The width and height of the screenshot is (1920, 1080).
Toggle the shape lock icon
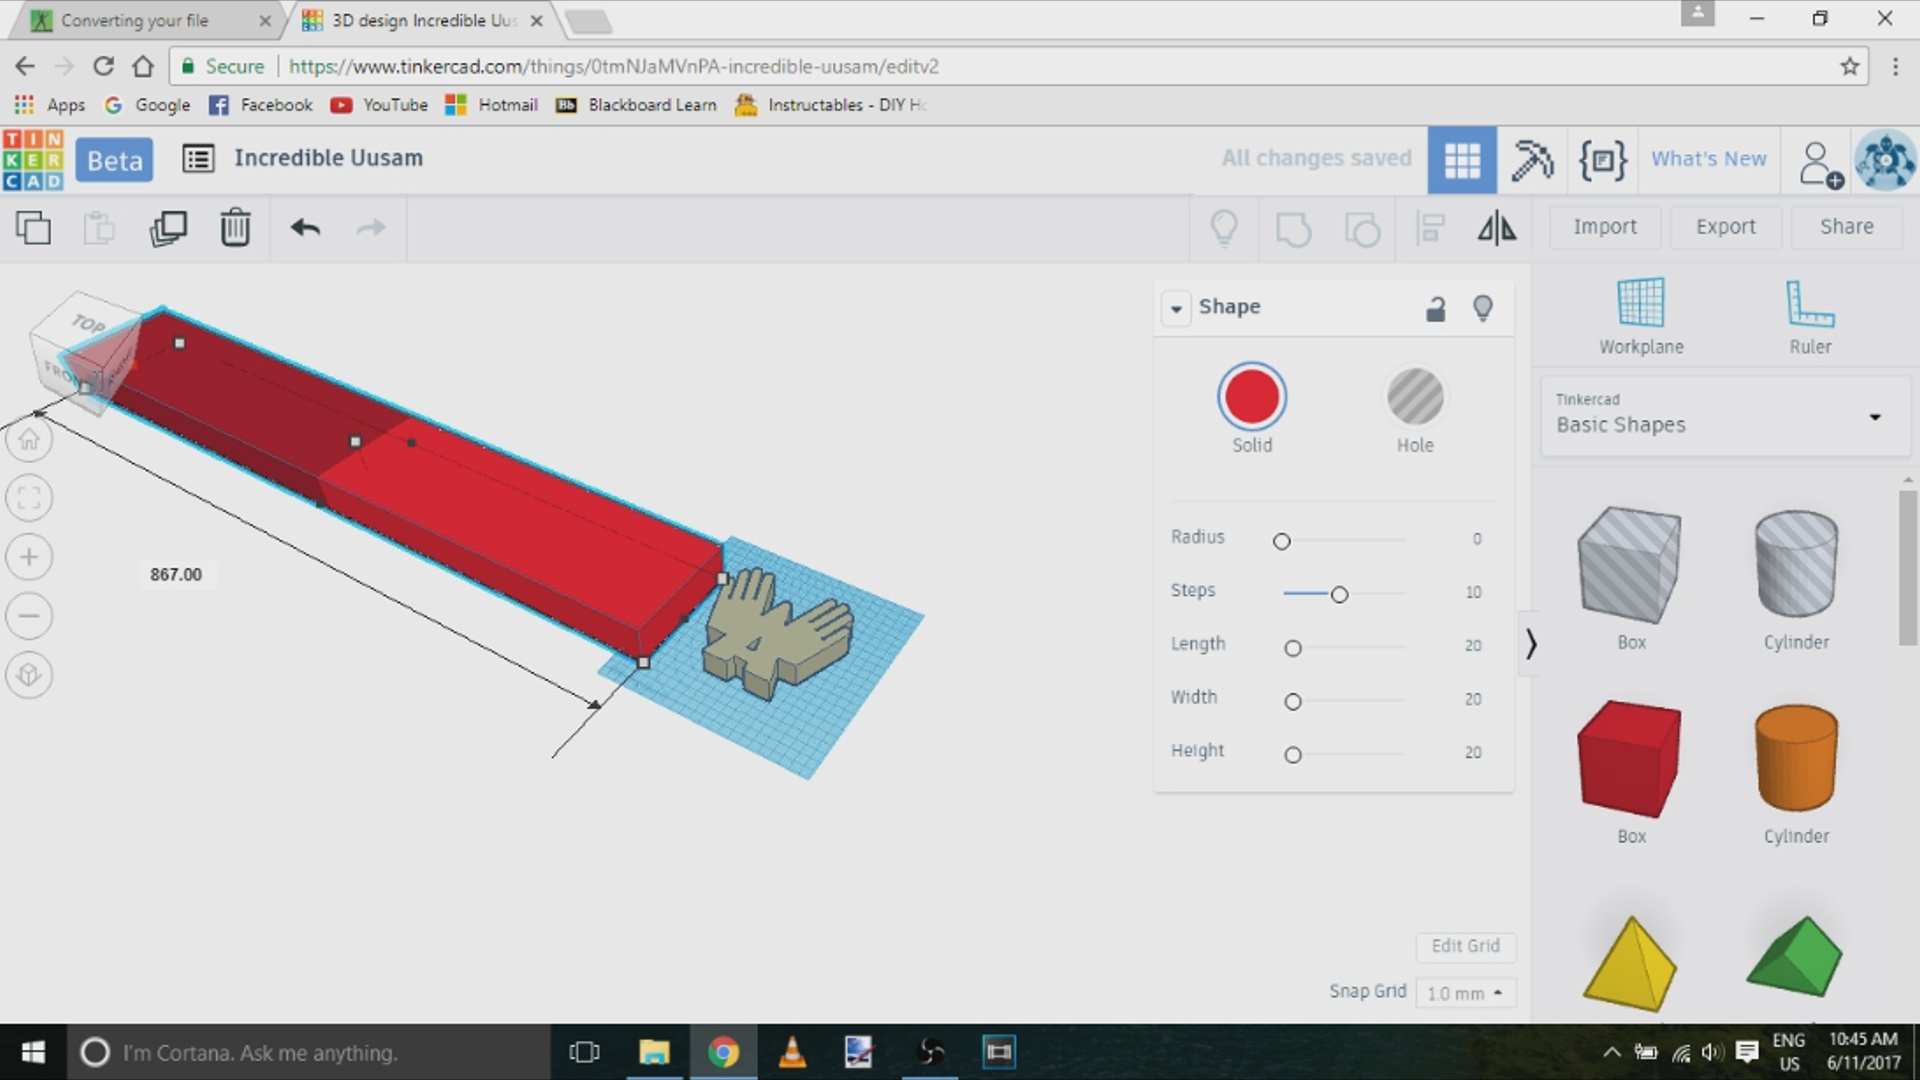tap(1436, 309)
